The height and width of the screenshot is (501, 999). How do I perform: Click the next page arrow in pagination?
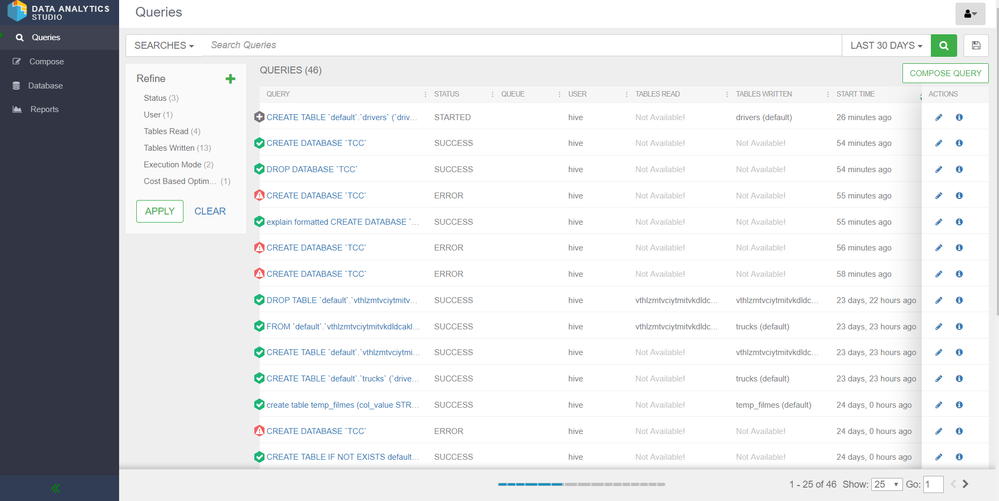(966, 484)
